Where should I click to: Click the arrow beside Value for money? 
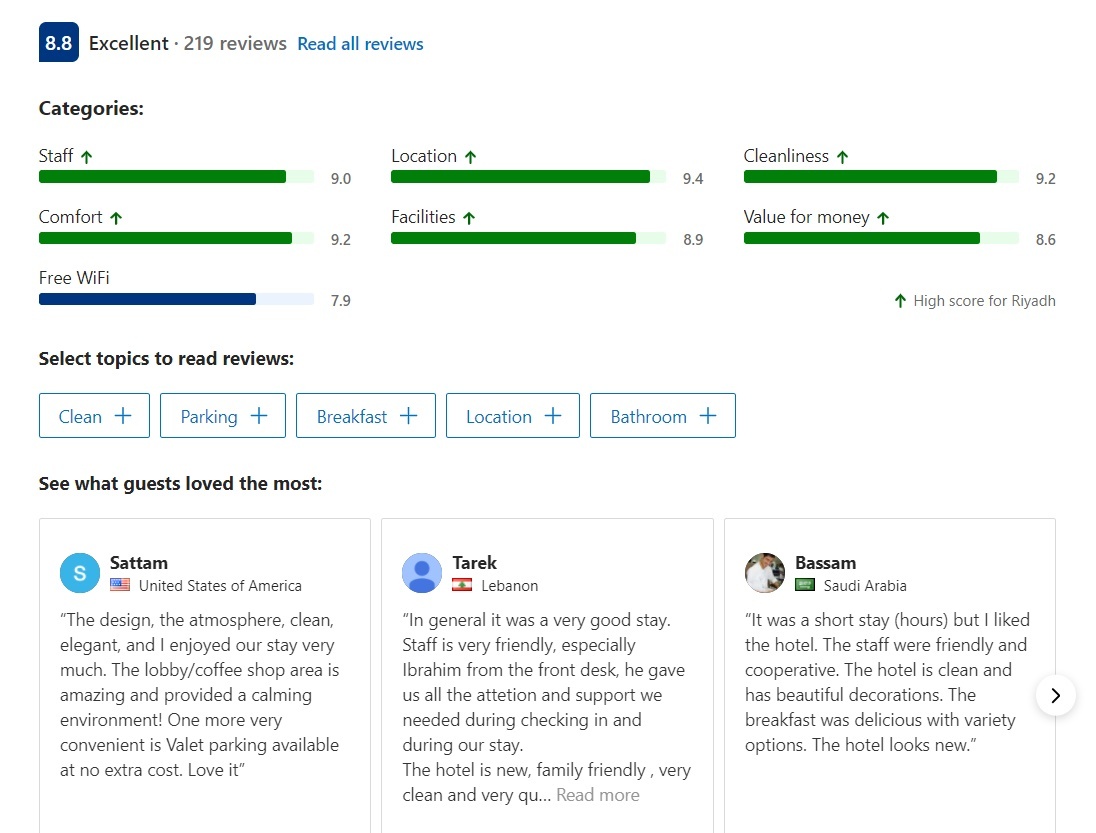coord(883,218)
